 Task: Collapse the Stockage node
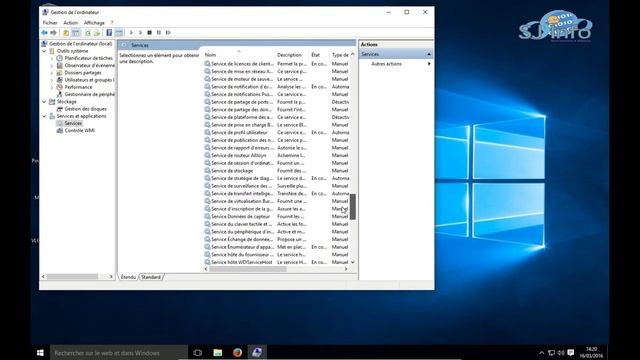pyautogui.click(x=44, y=102)
